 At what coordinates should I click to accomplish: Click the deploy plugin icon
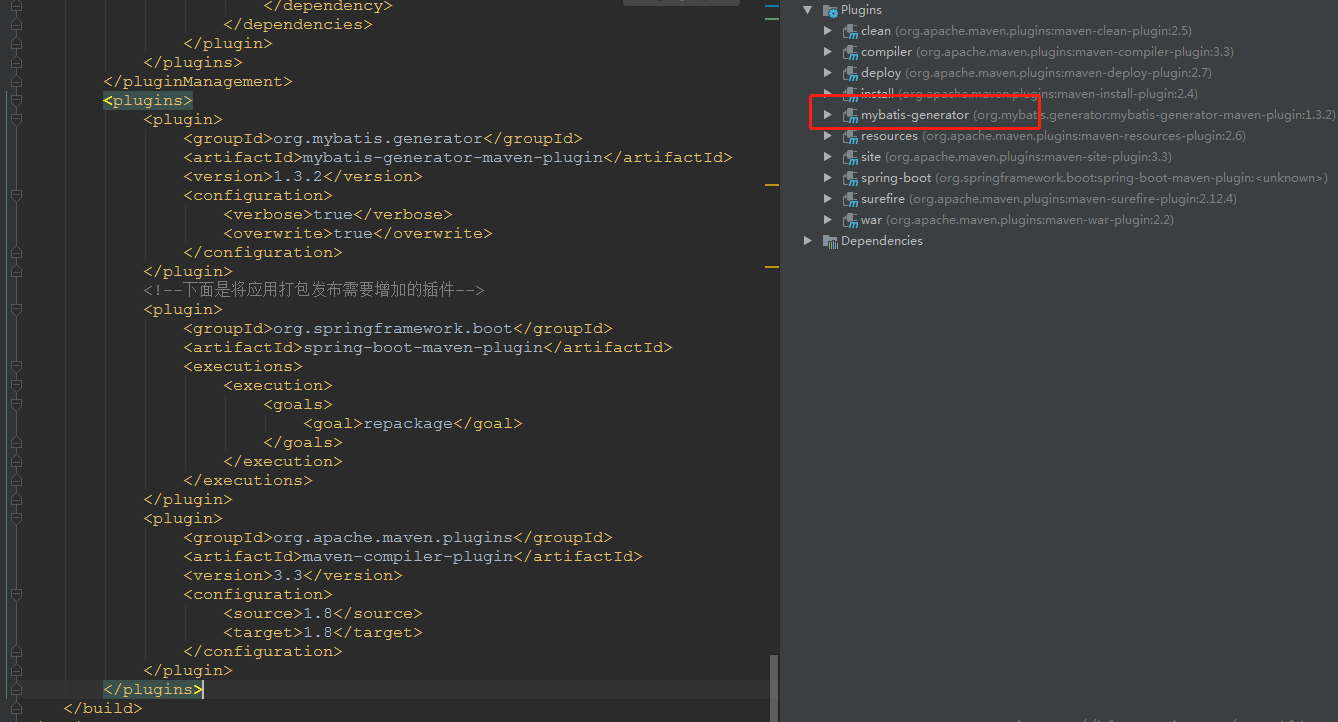850,73
